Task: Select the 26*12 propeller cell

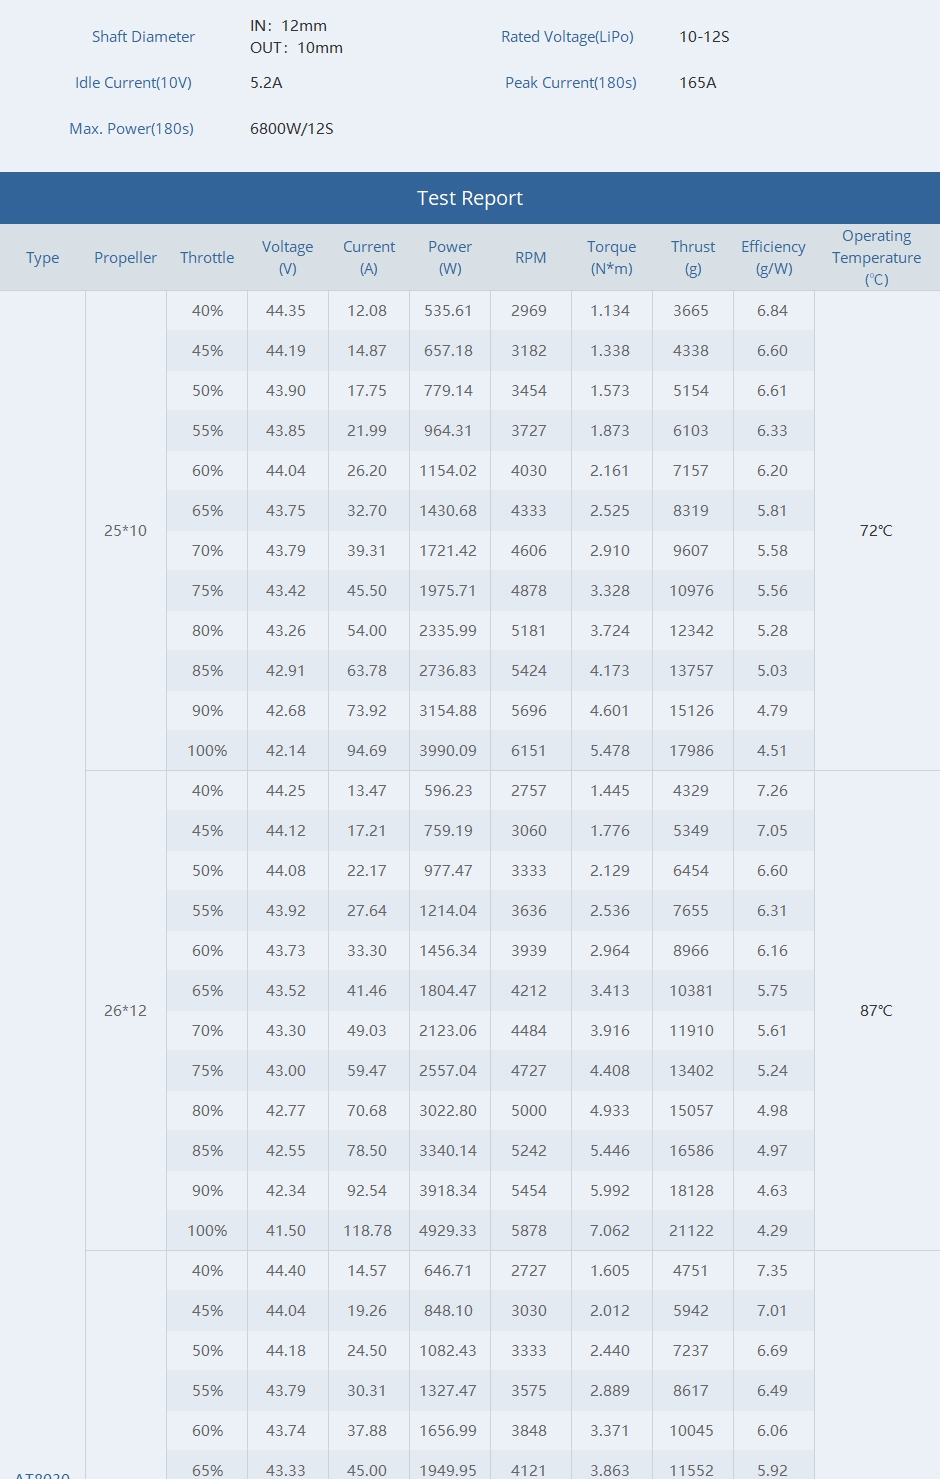Action: 125,1011
